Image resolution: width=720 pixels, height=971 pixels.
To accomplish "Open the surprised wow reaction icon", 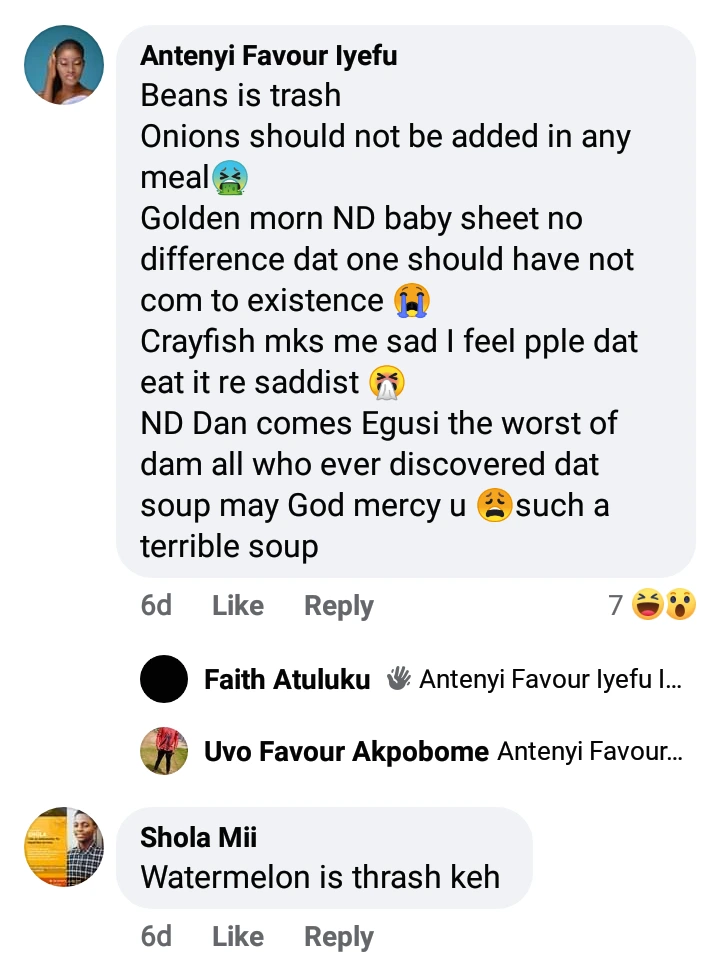I will pyautogui.click(x=680, y=605).
